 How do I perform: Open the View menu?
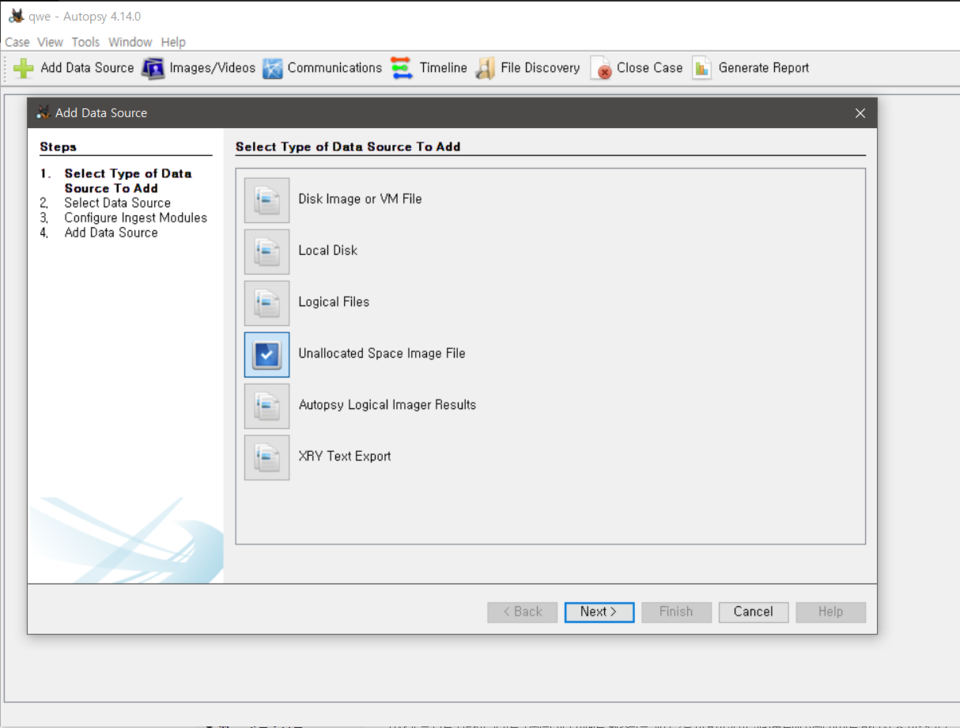click(x=50, y=42)
